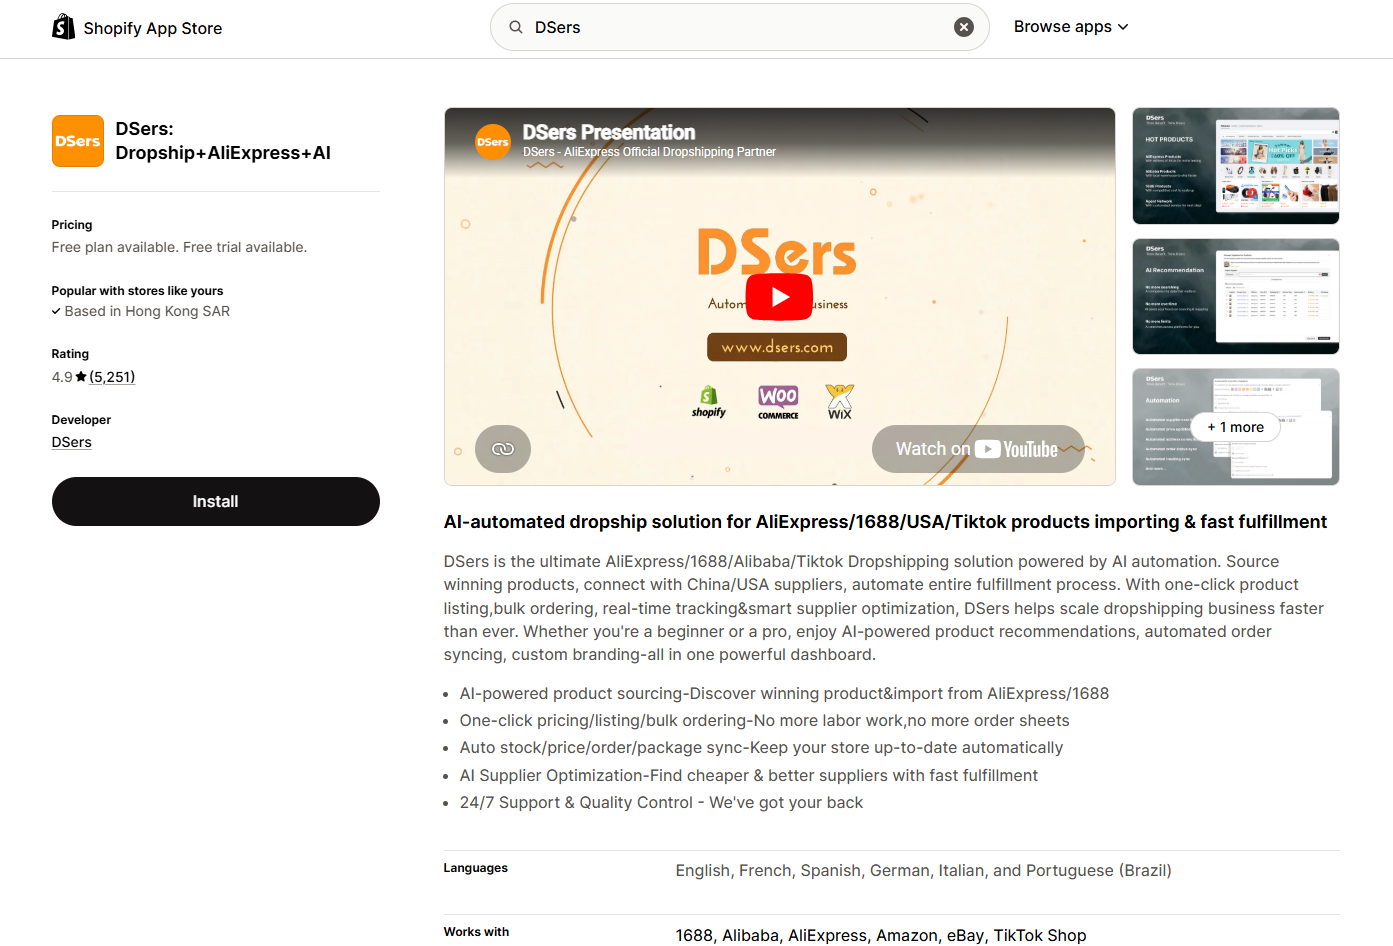The height and width of the screenshot is (946, 1393).
Task: Click the Shopify logo in video
Action: pyautogui.click(x=709, y=402)
